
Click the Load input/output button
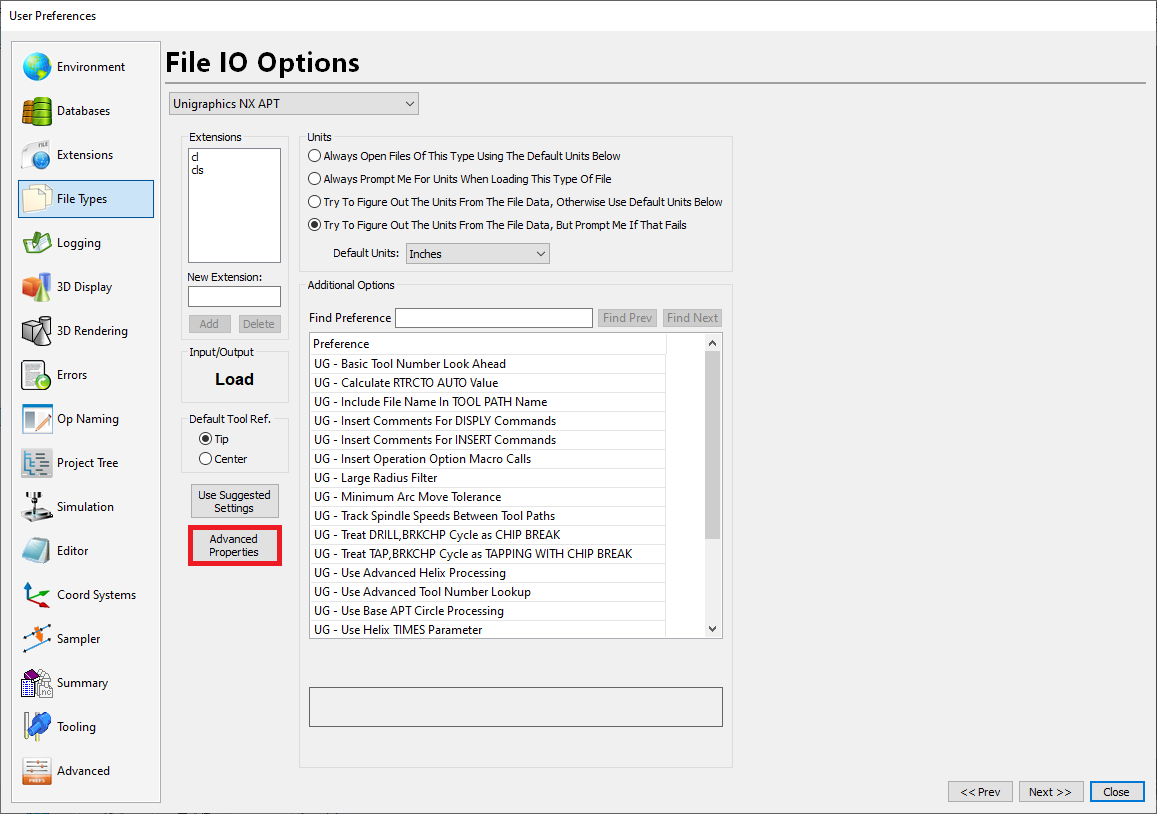[235, 379]
